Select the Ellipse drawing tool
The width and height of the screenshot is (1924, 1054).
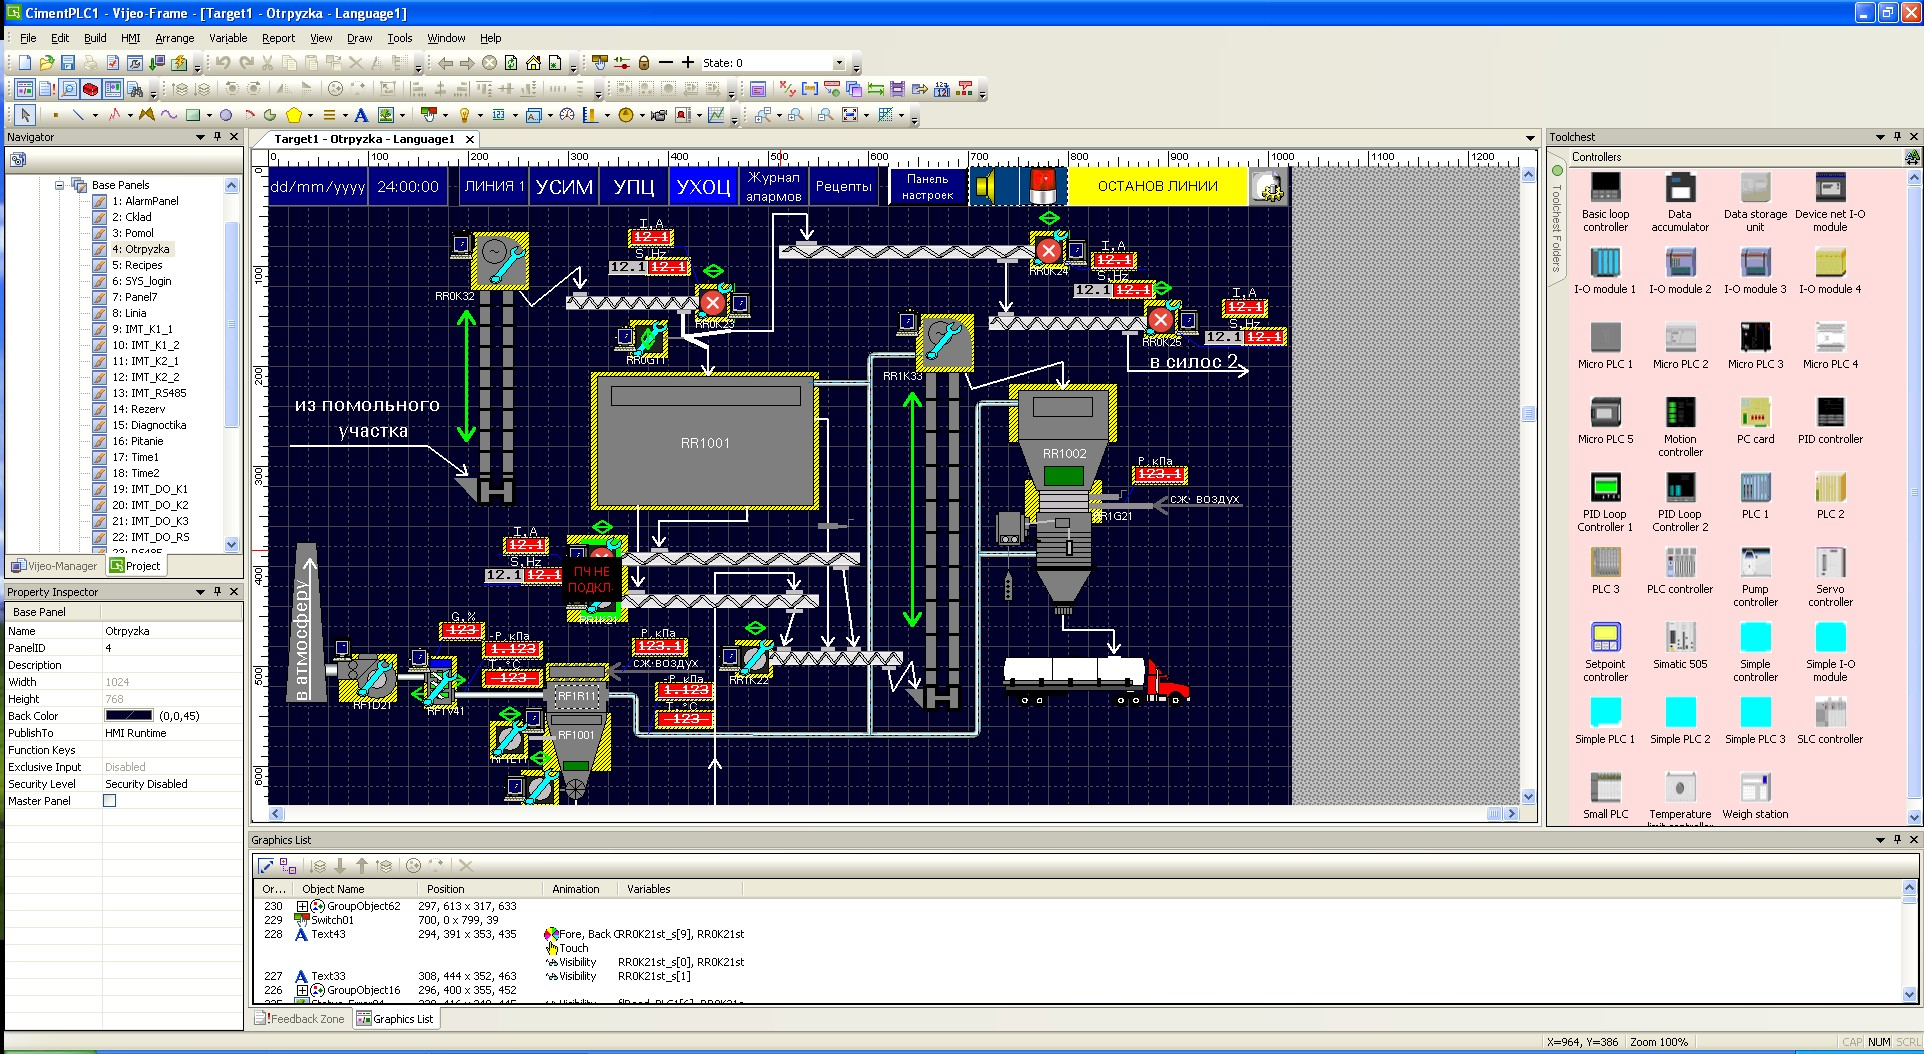coord(226,115)
